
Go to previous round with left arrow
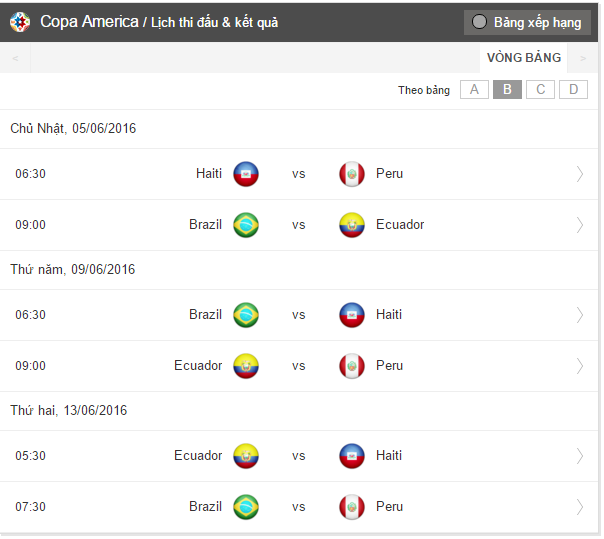click(x=15, y=59)
